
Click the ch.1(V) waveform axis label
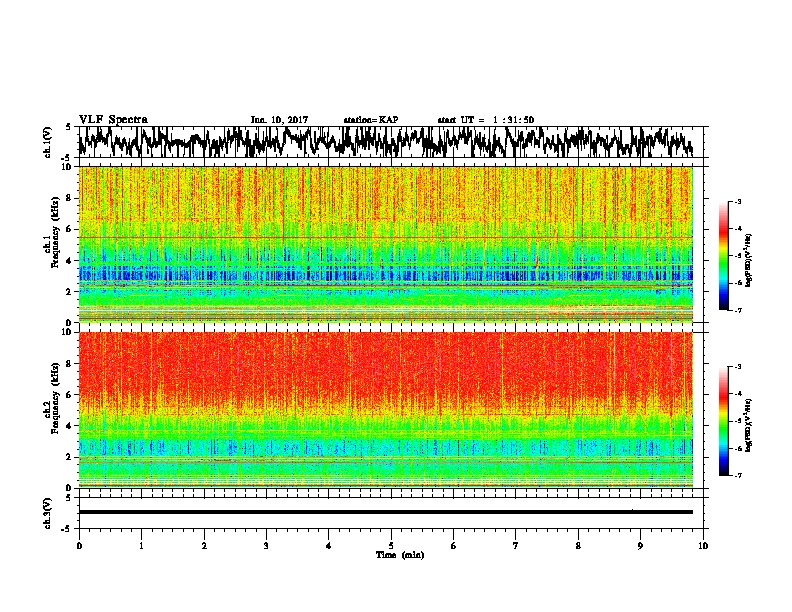(48, 142)
